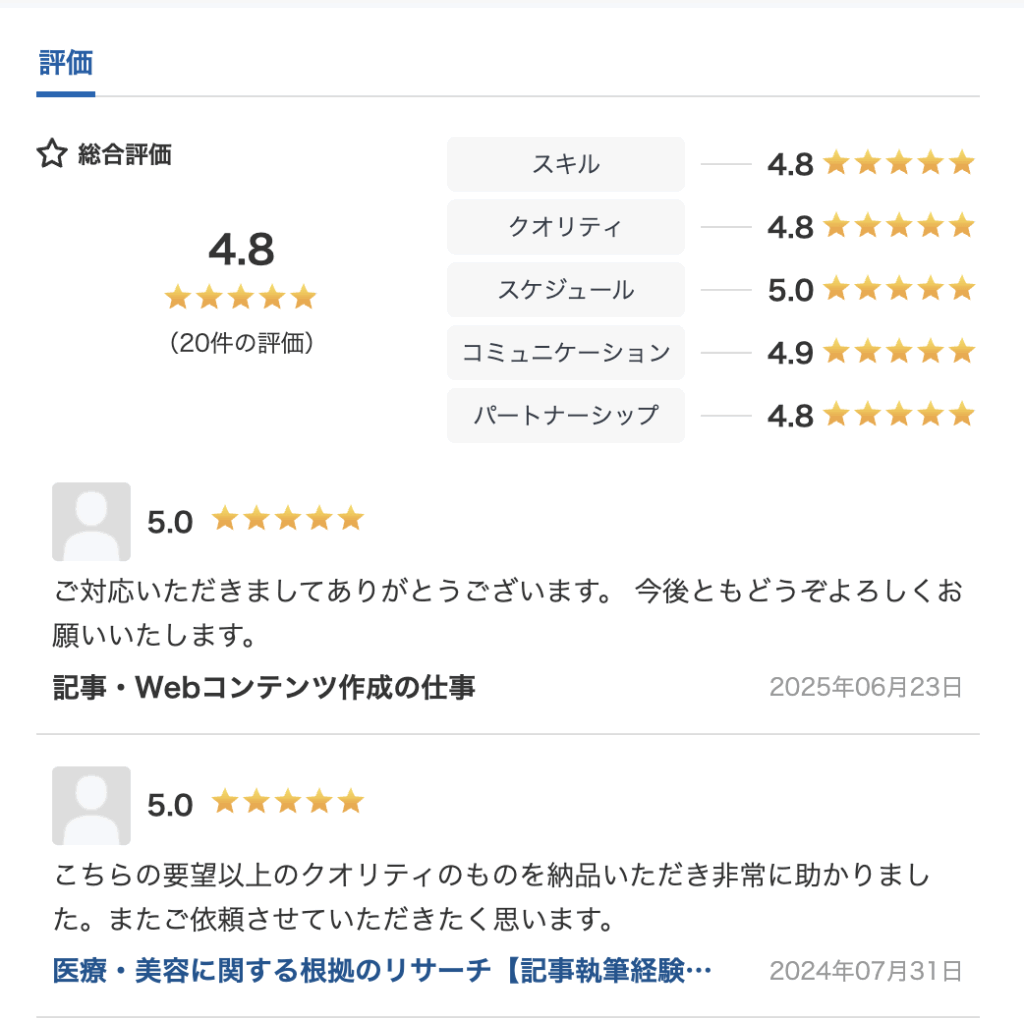Open the 医療・美容に関する根拠のリサーチ job link
1024x1022 pixels.
(382, 971)
